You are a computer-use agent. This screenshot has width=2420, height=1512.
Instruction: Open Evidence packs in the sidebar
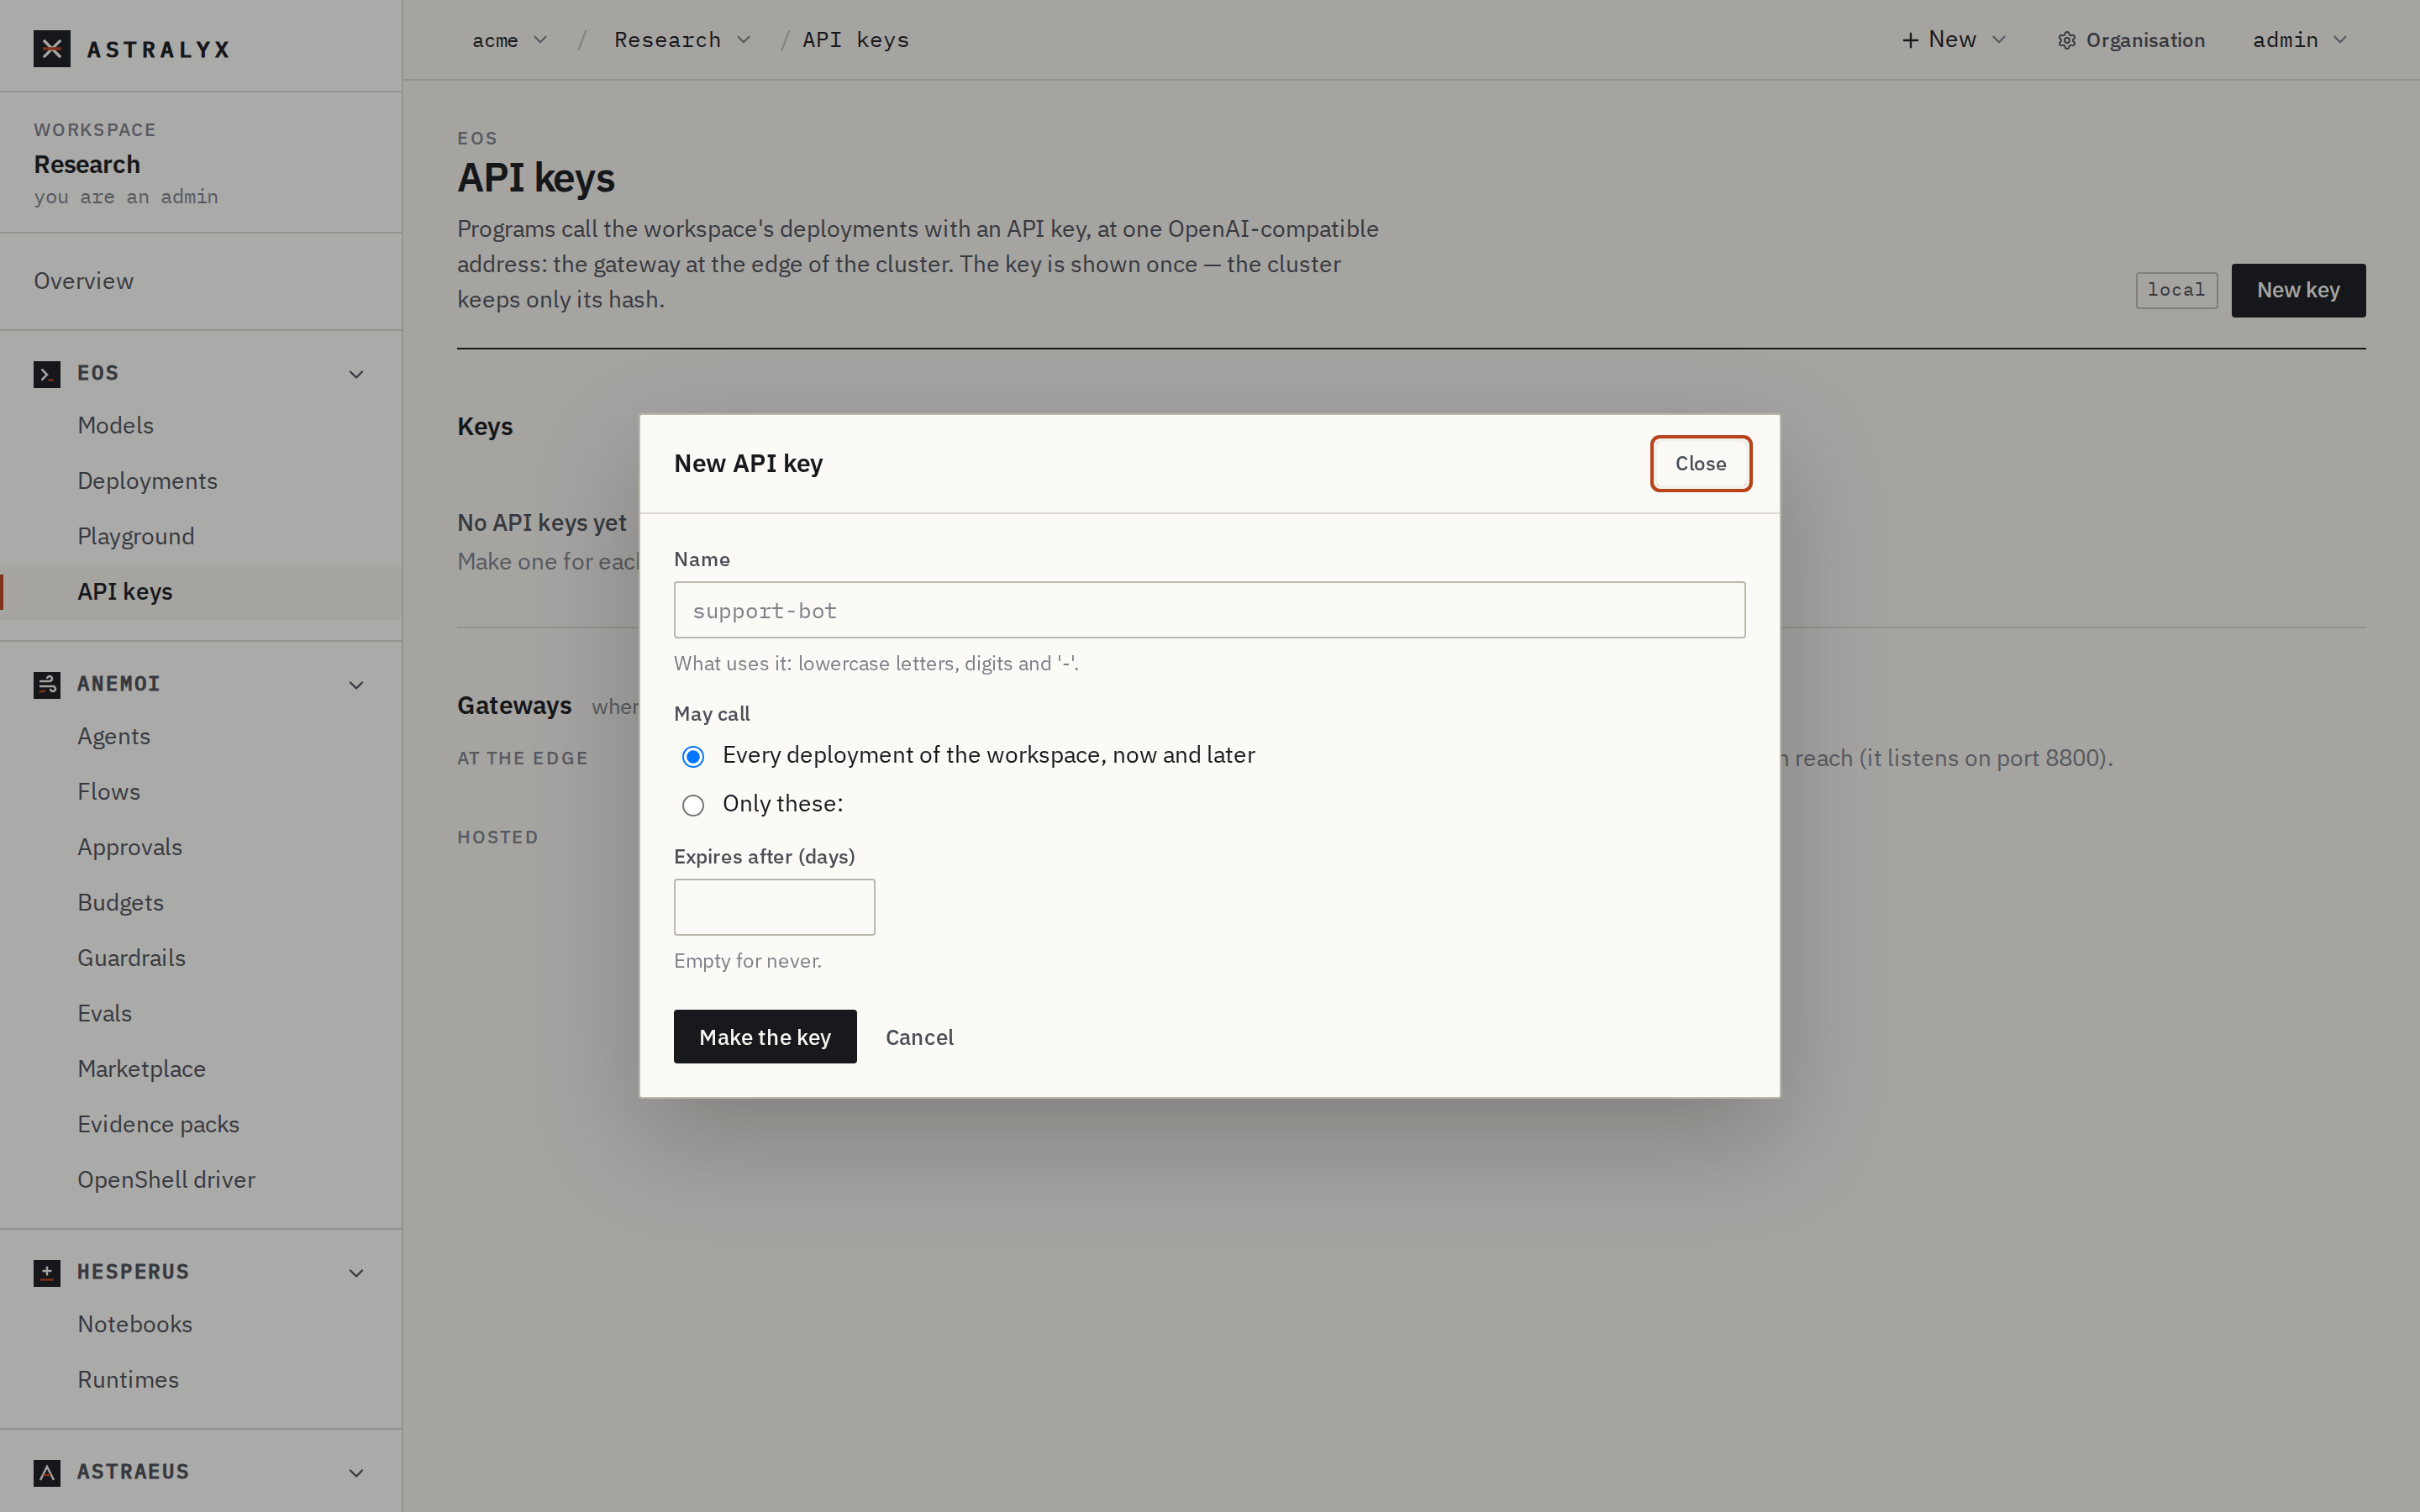159,1124
